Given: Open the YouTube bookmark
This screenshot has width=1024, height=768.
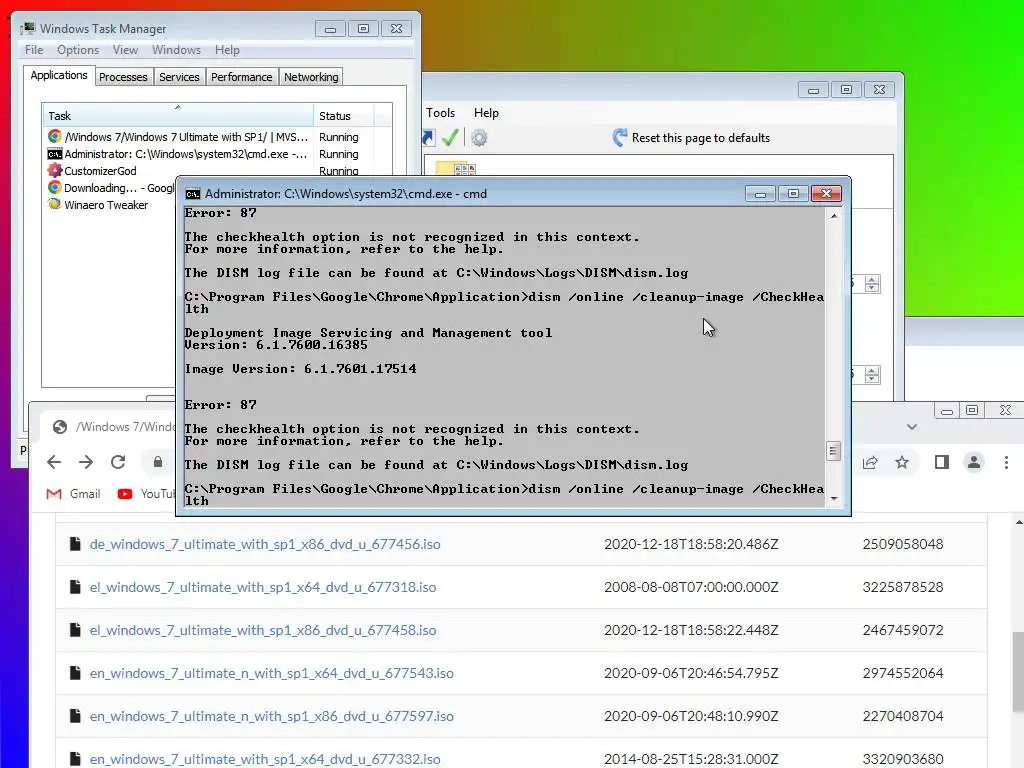Looking at the screenshot, I should (147, 494).
